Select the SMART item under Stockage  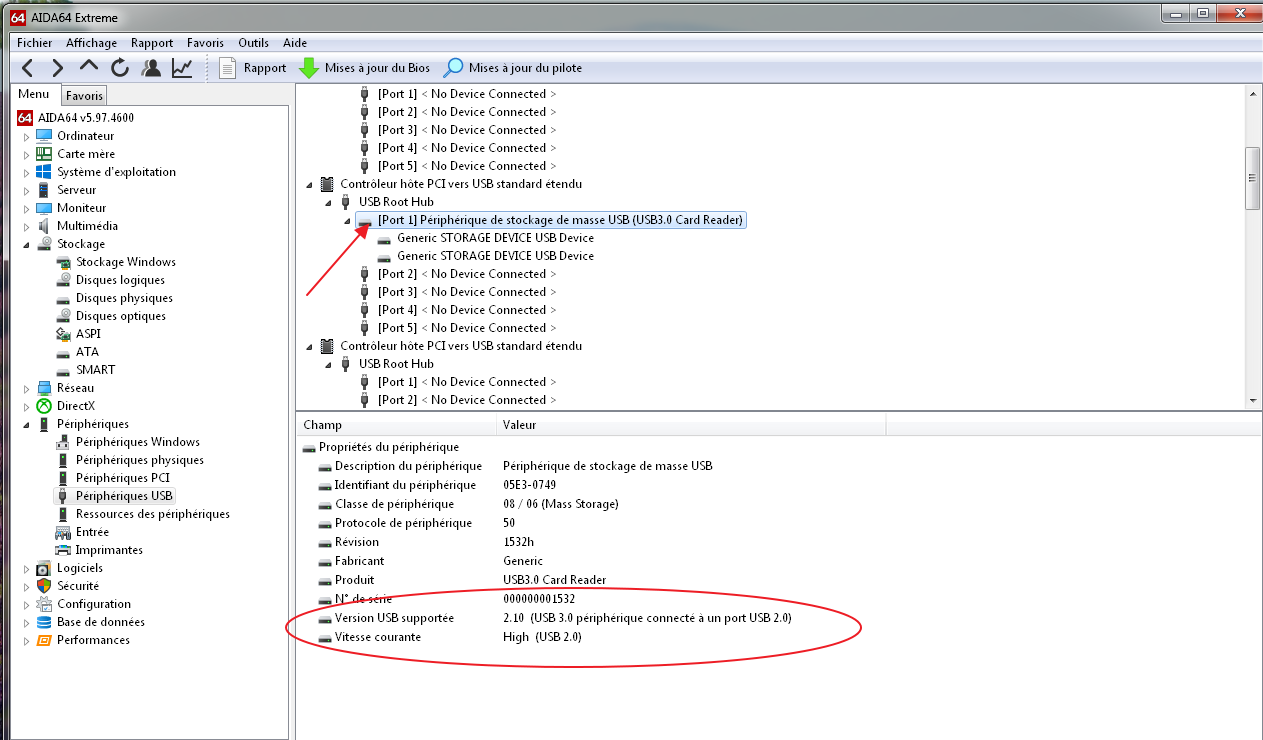pos(95,370)
